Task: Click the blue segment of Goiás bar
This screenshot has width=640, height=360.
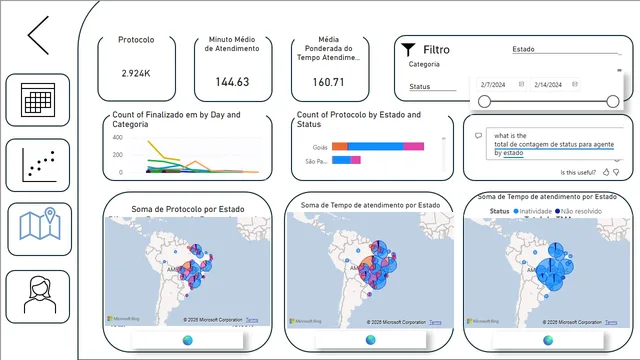Action: click(x=376, y=147)
